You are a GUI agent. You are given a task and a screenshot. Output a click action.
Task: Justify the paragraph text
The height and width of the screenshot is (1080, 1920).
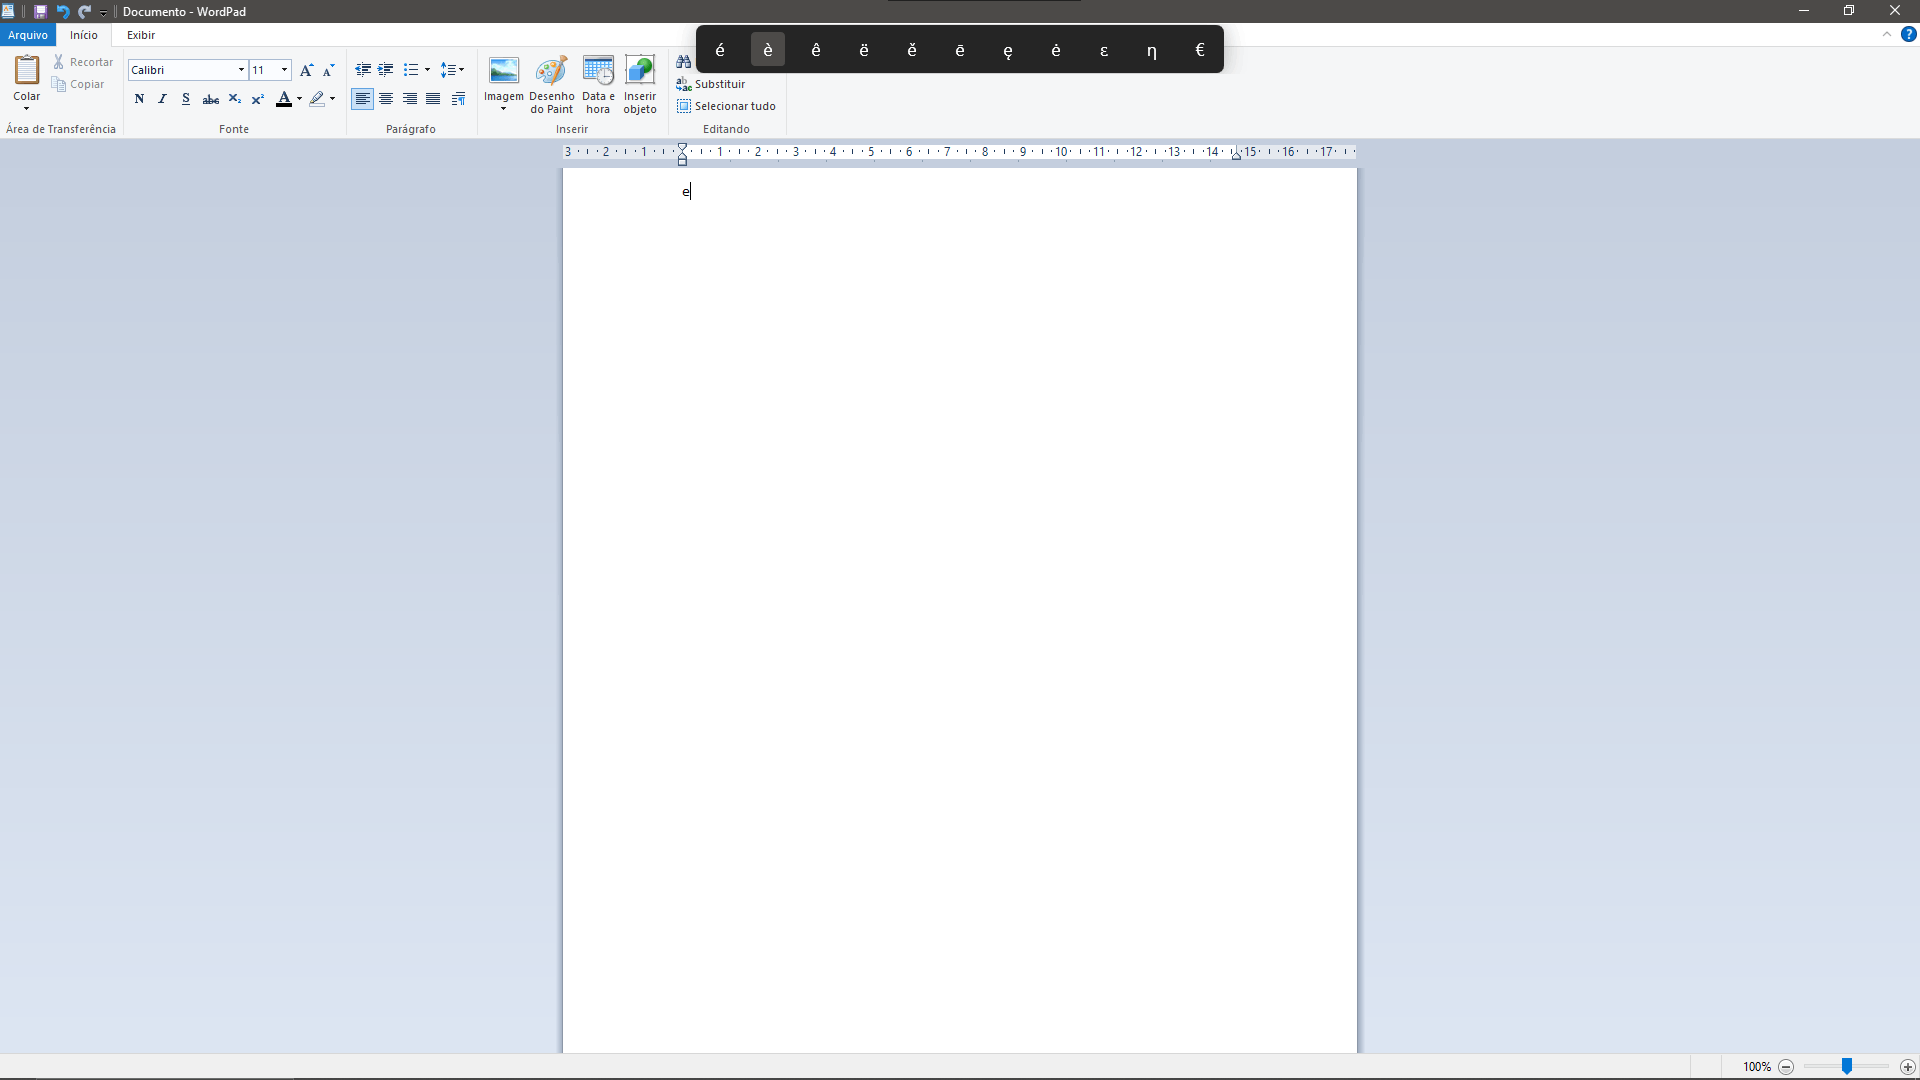433,99
